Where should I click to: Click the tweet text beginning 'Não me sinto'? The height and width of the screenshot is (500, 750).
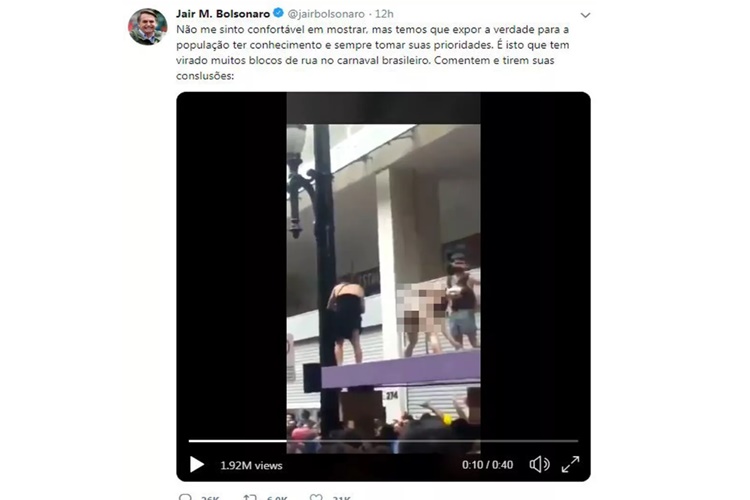(x=373, y=52)
